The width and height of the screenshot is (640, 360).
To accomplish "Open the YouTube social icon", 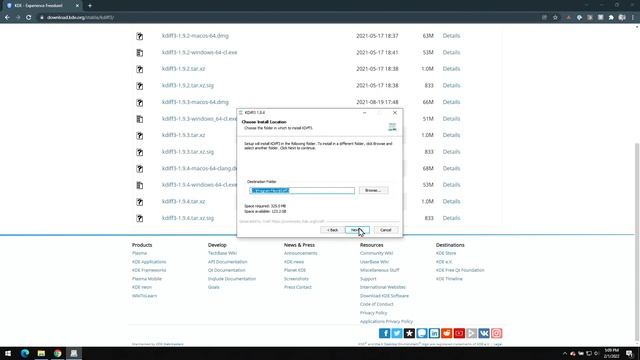I will click(x=459, y=333).
